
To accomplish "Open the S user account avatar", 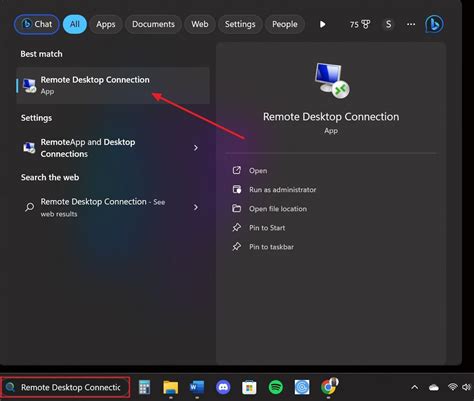I will click(x=388, y=24).
